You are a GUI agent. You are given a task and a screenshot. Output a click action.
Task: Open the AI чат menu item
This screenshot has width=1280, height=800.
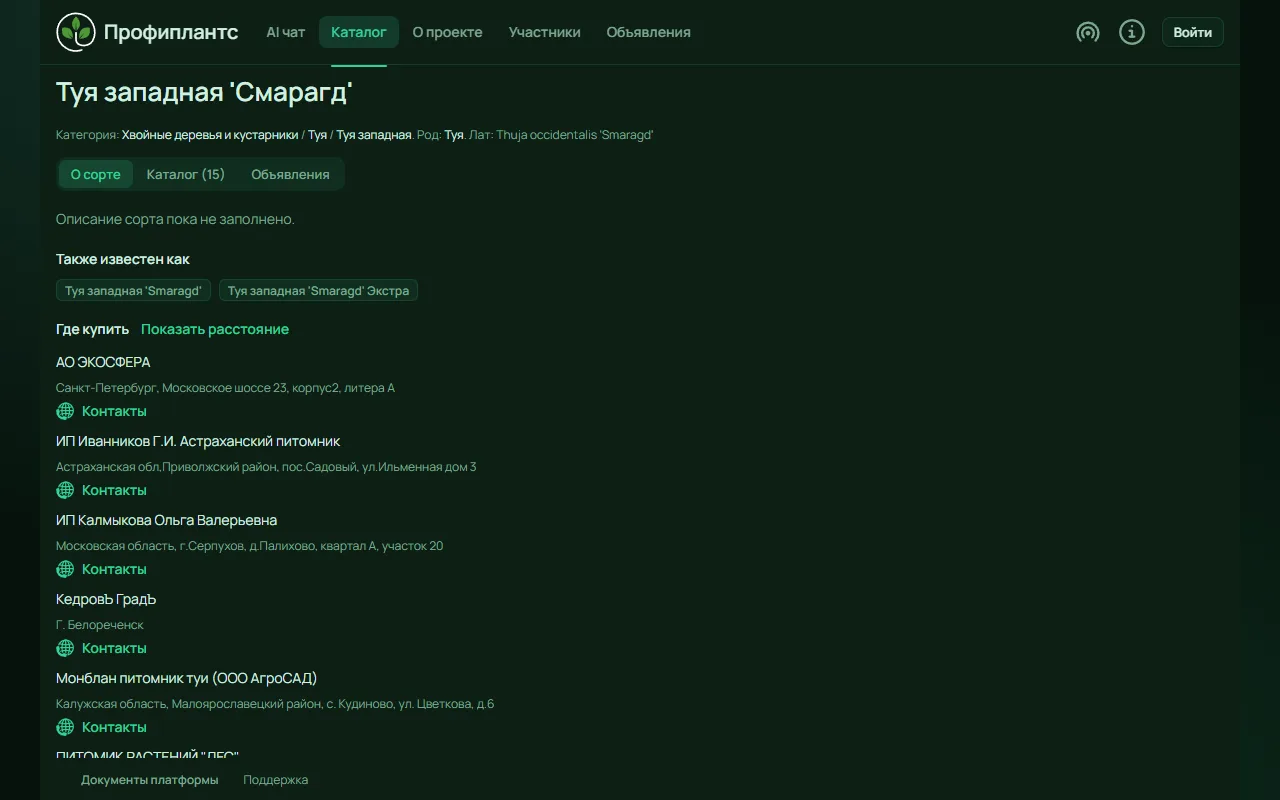[286, 32]
